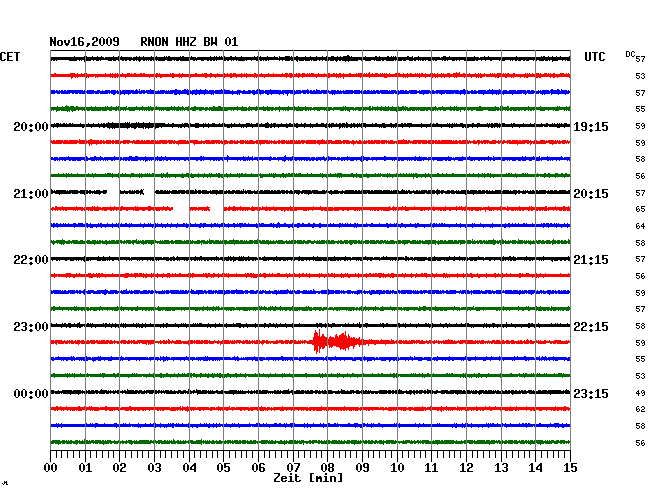Click the x-axis tick label "07"

point(293,468)
